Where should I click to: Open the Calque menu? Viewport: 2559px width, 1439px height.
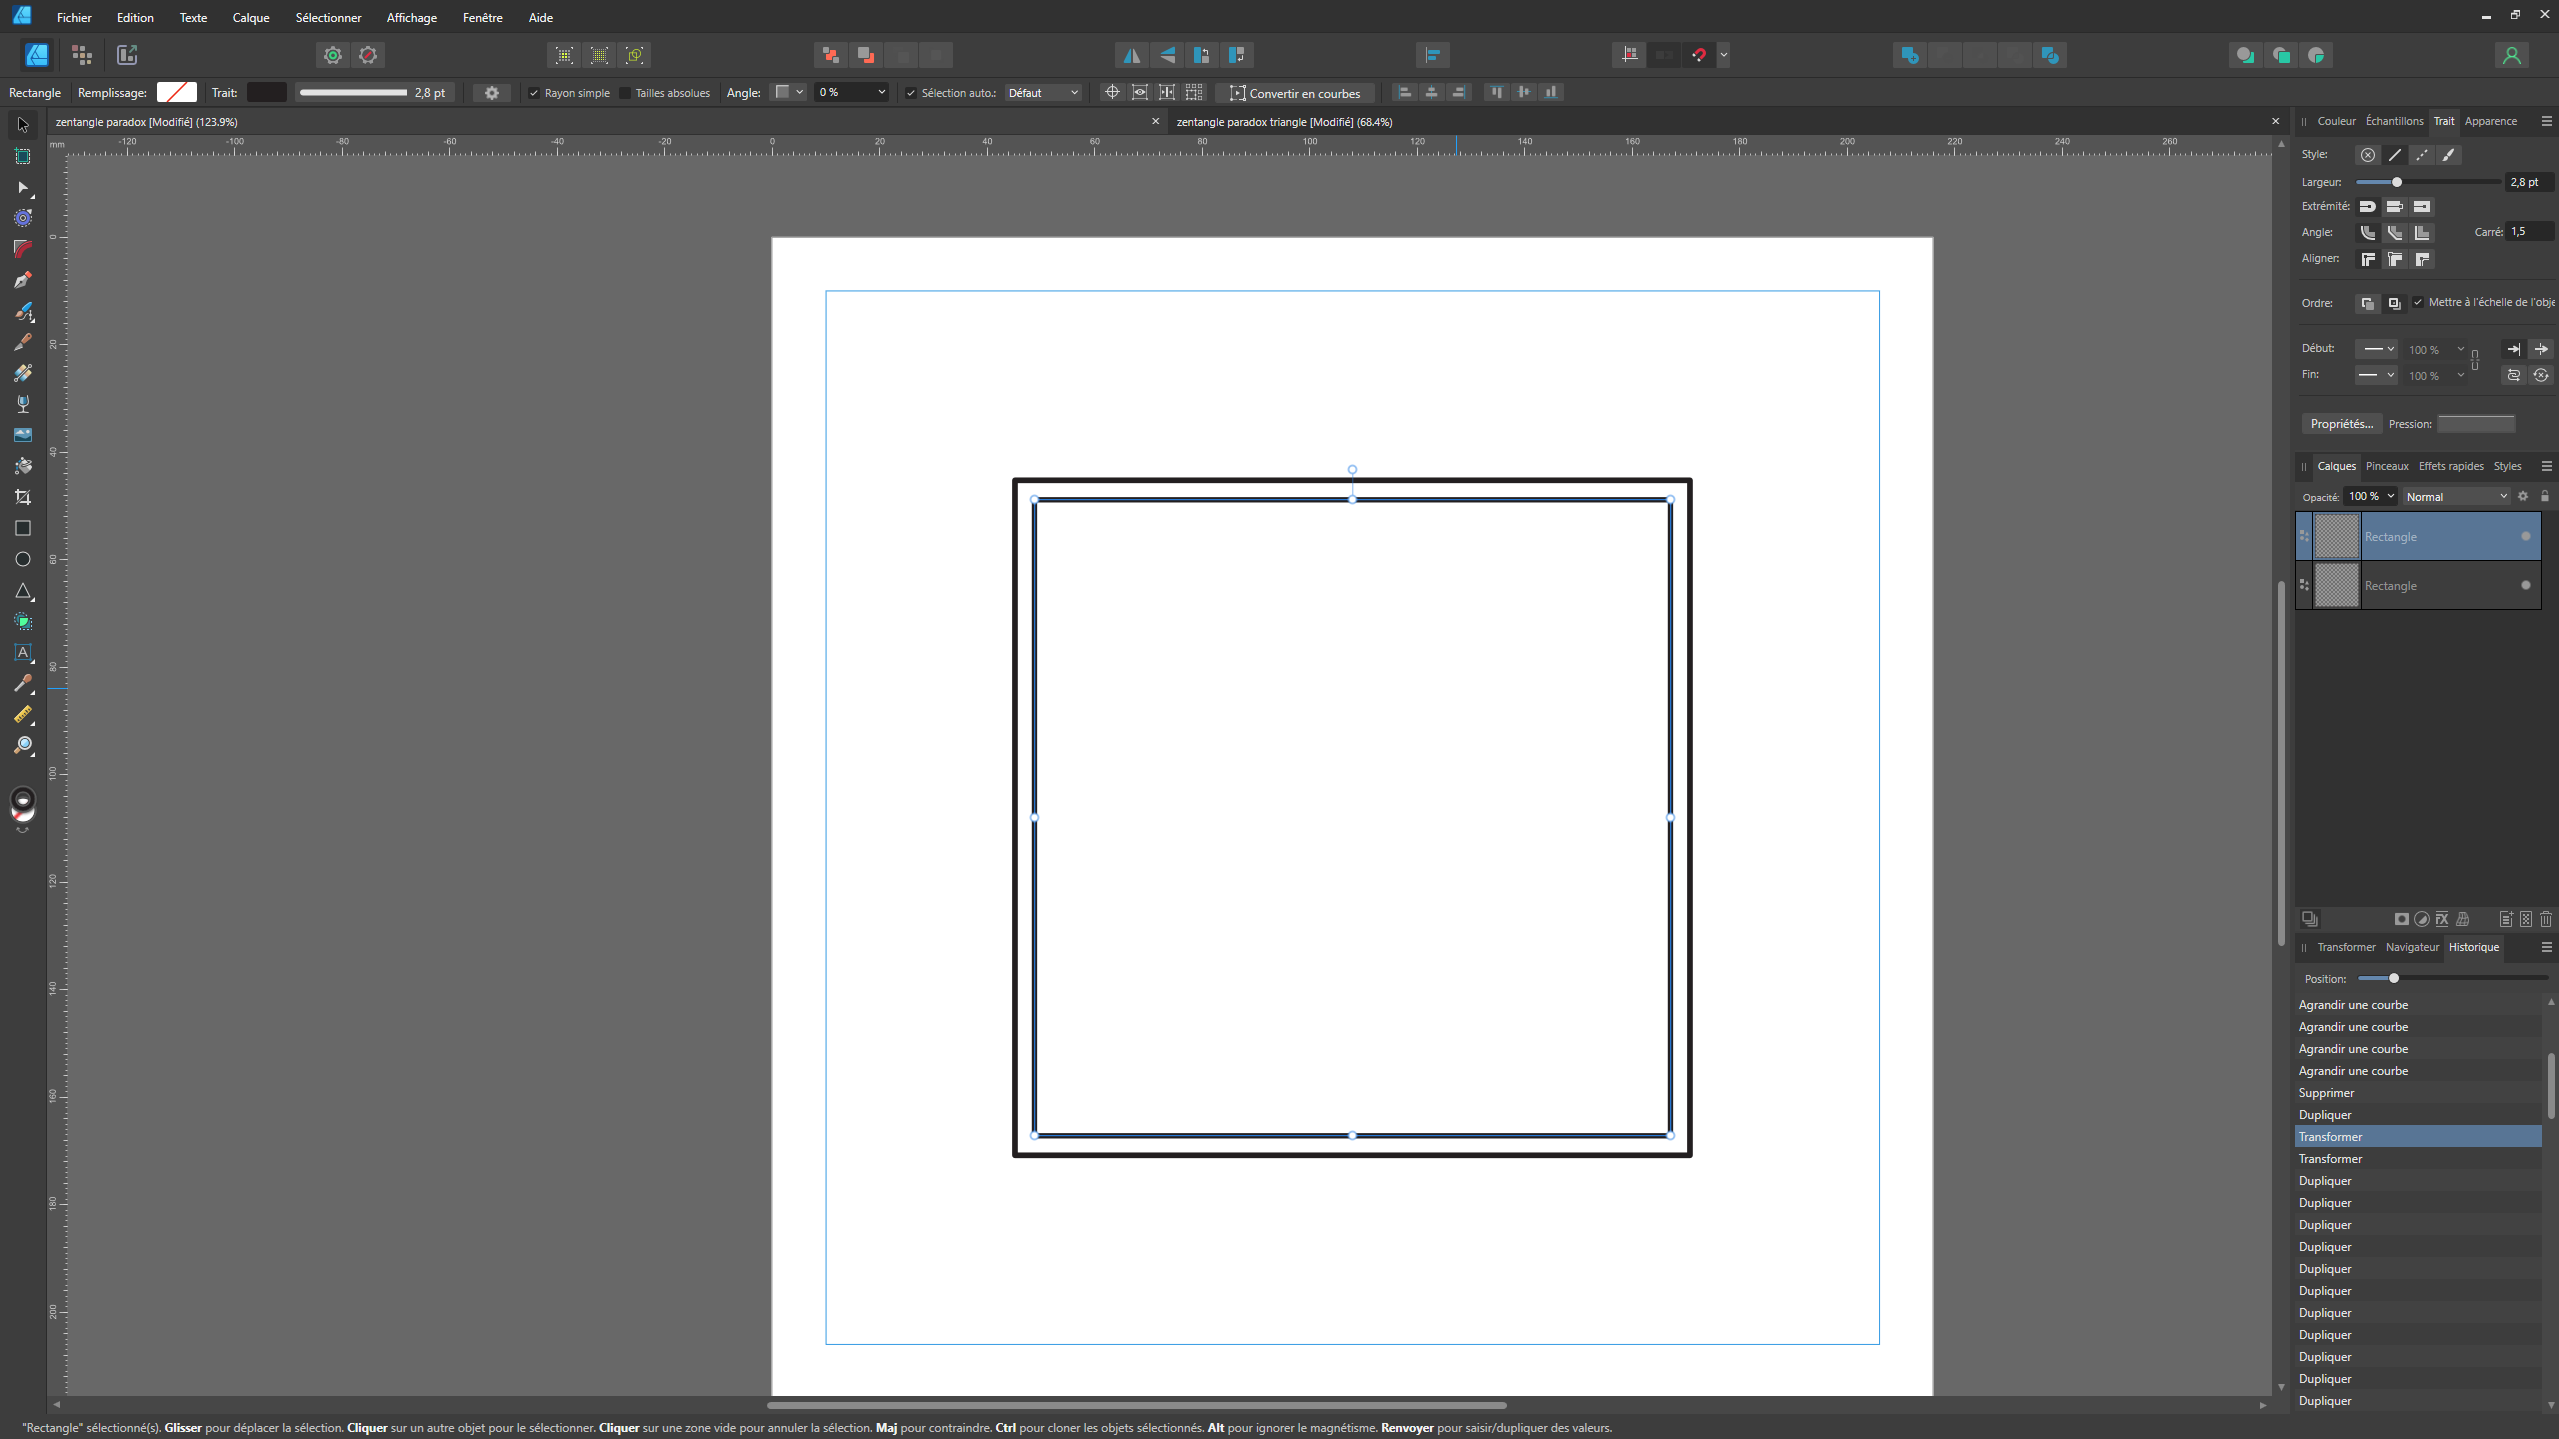(250, 18)
